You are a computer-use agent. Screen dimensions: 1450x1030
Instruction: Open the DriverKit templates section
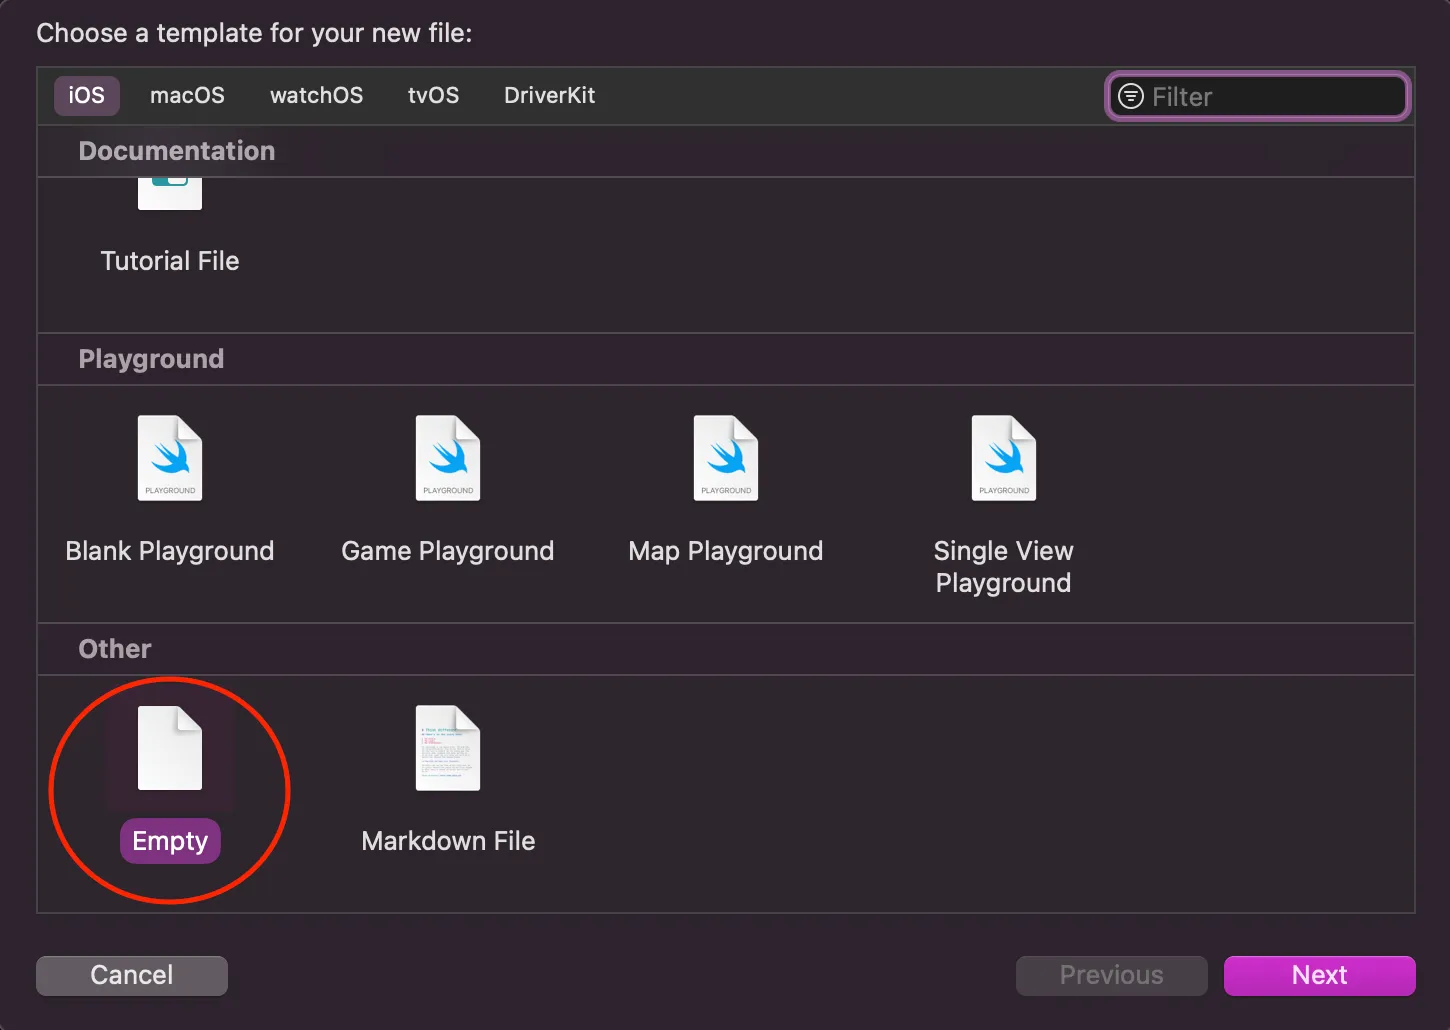pyautogui.click(x=549, y=95)
